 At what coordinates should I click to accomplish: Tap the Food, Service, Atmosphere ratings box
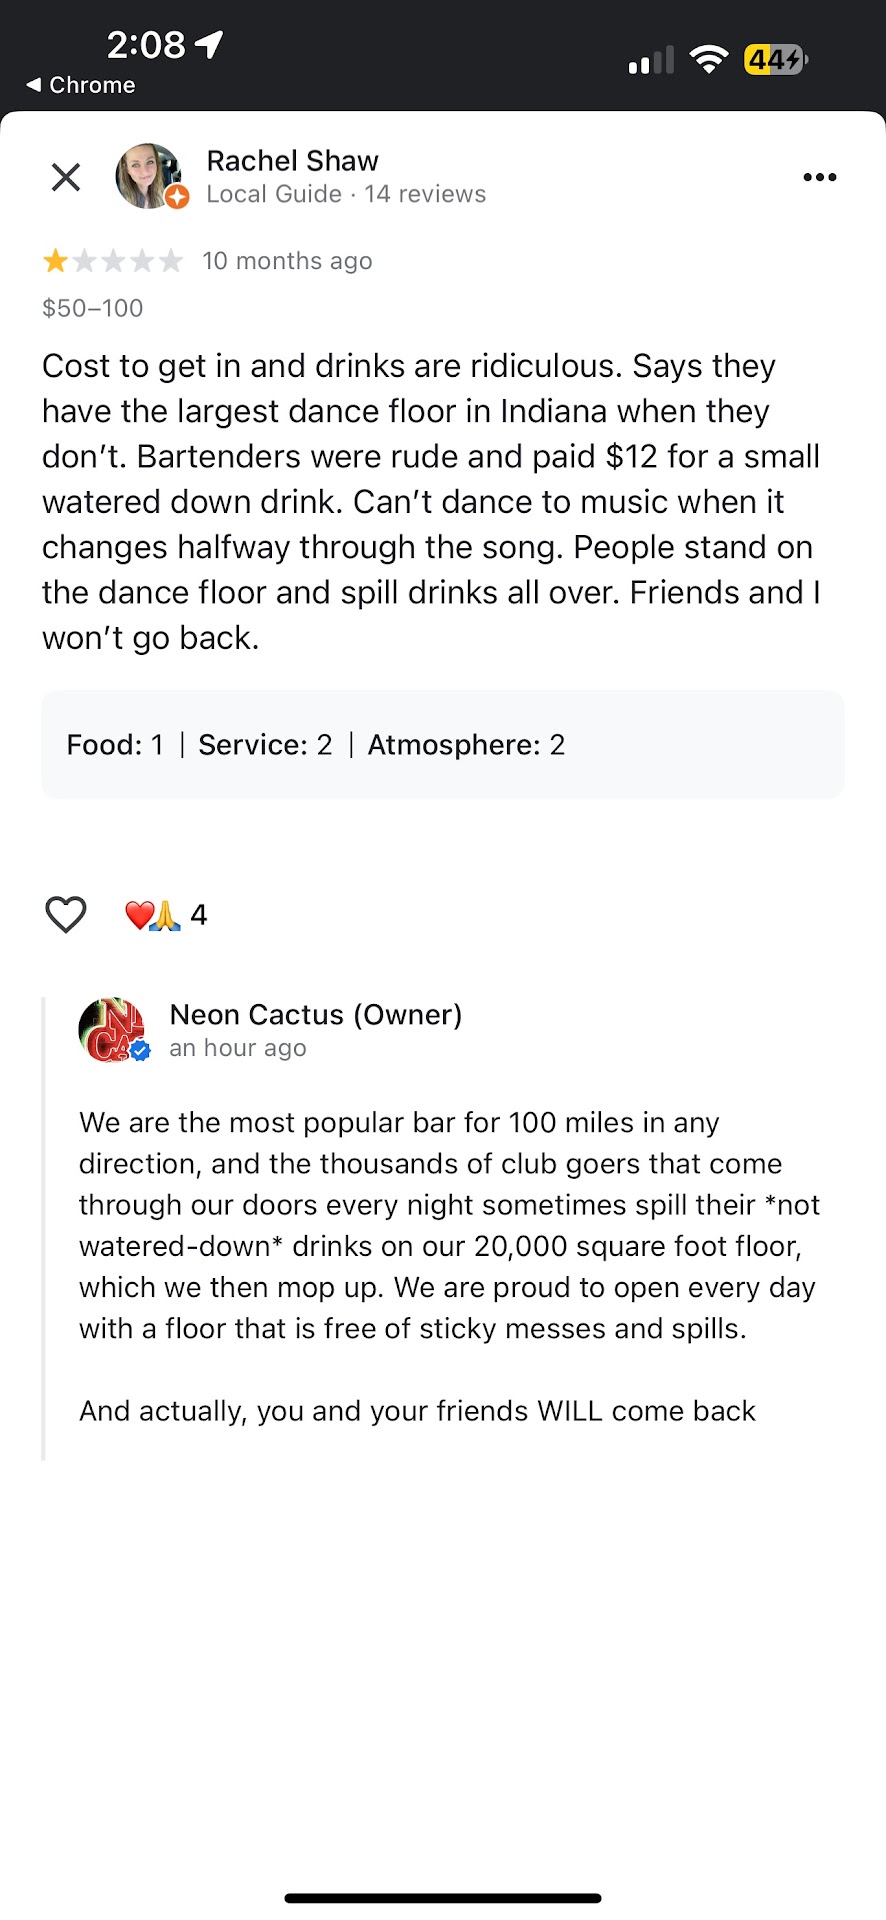[x=442, y=744]
